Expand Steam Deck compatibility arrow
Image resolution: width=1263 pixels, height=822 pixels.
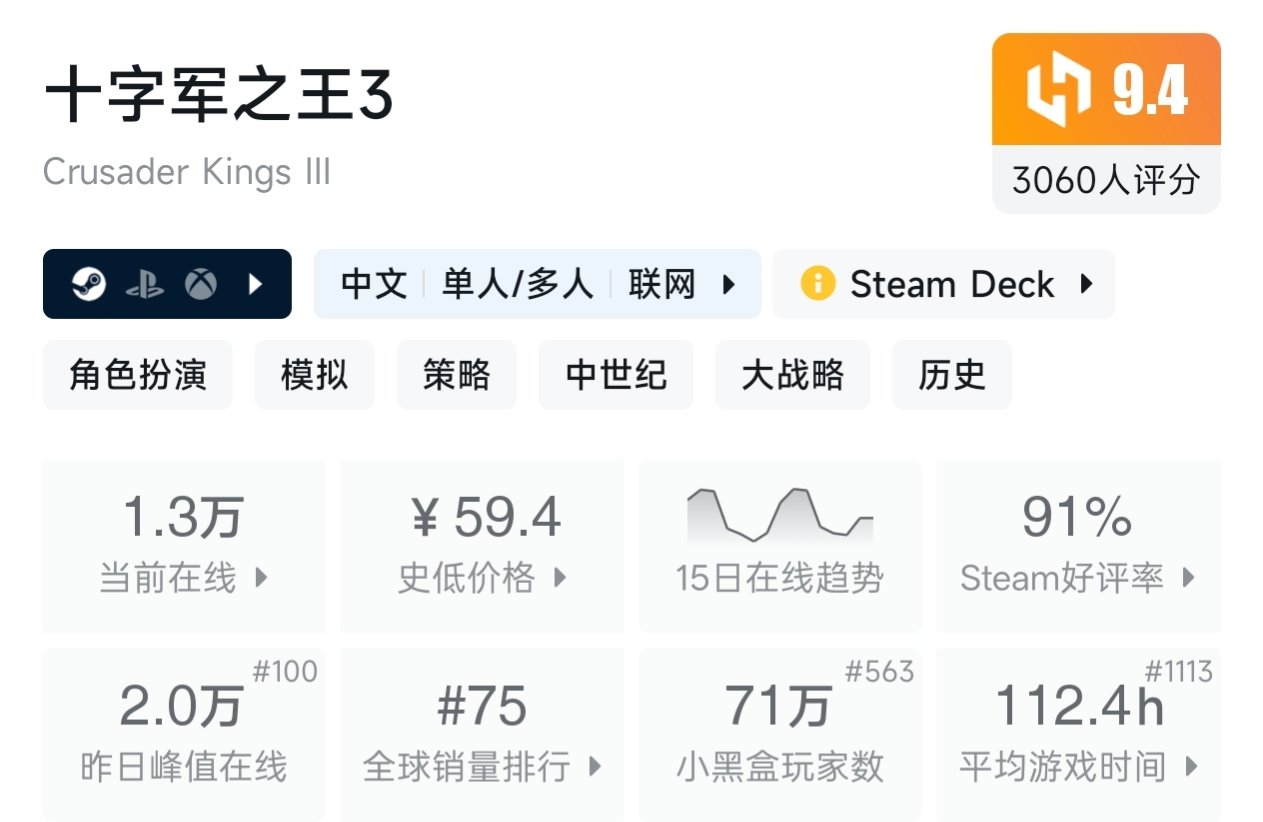coord(1086,284)
